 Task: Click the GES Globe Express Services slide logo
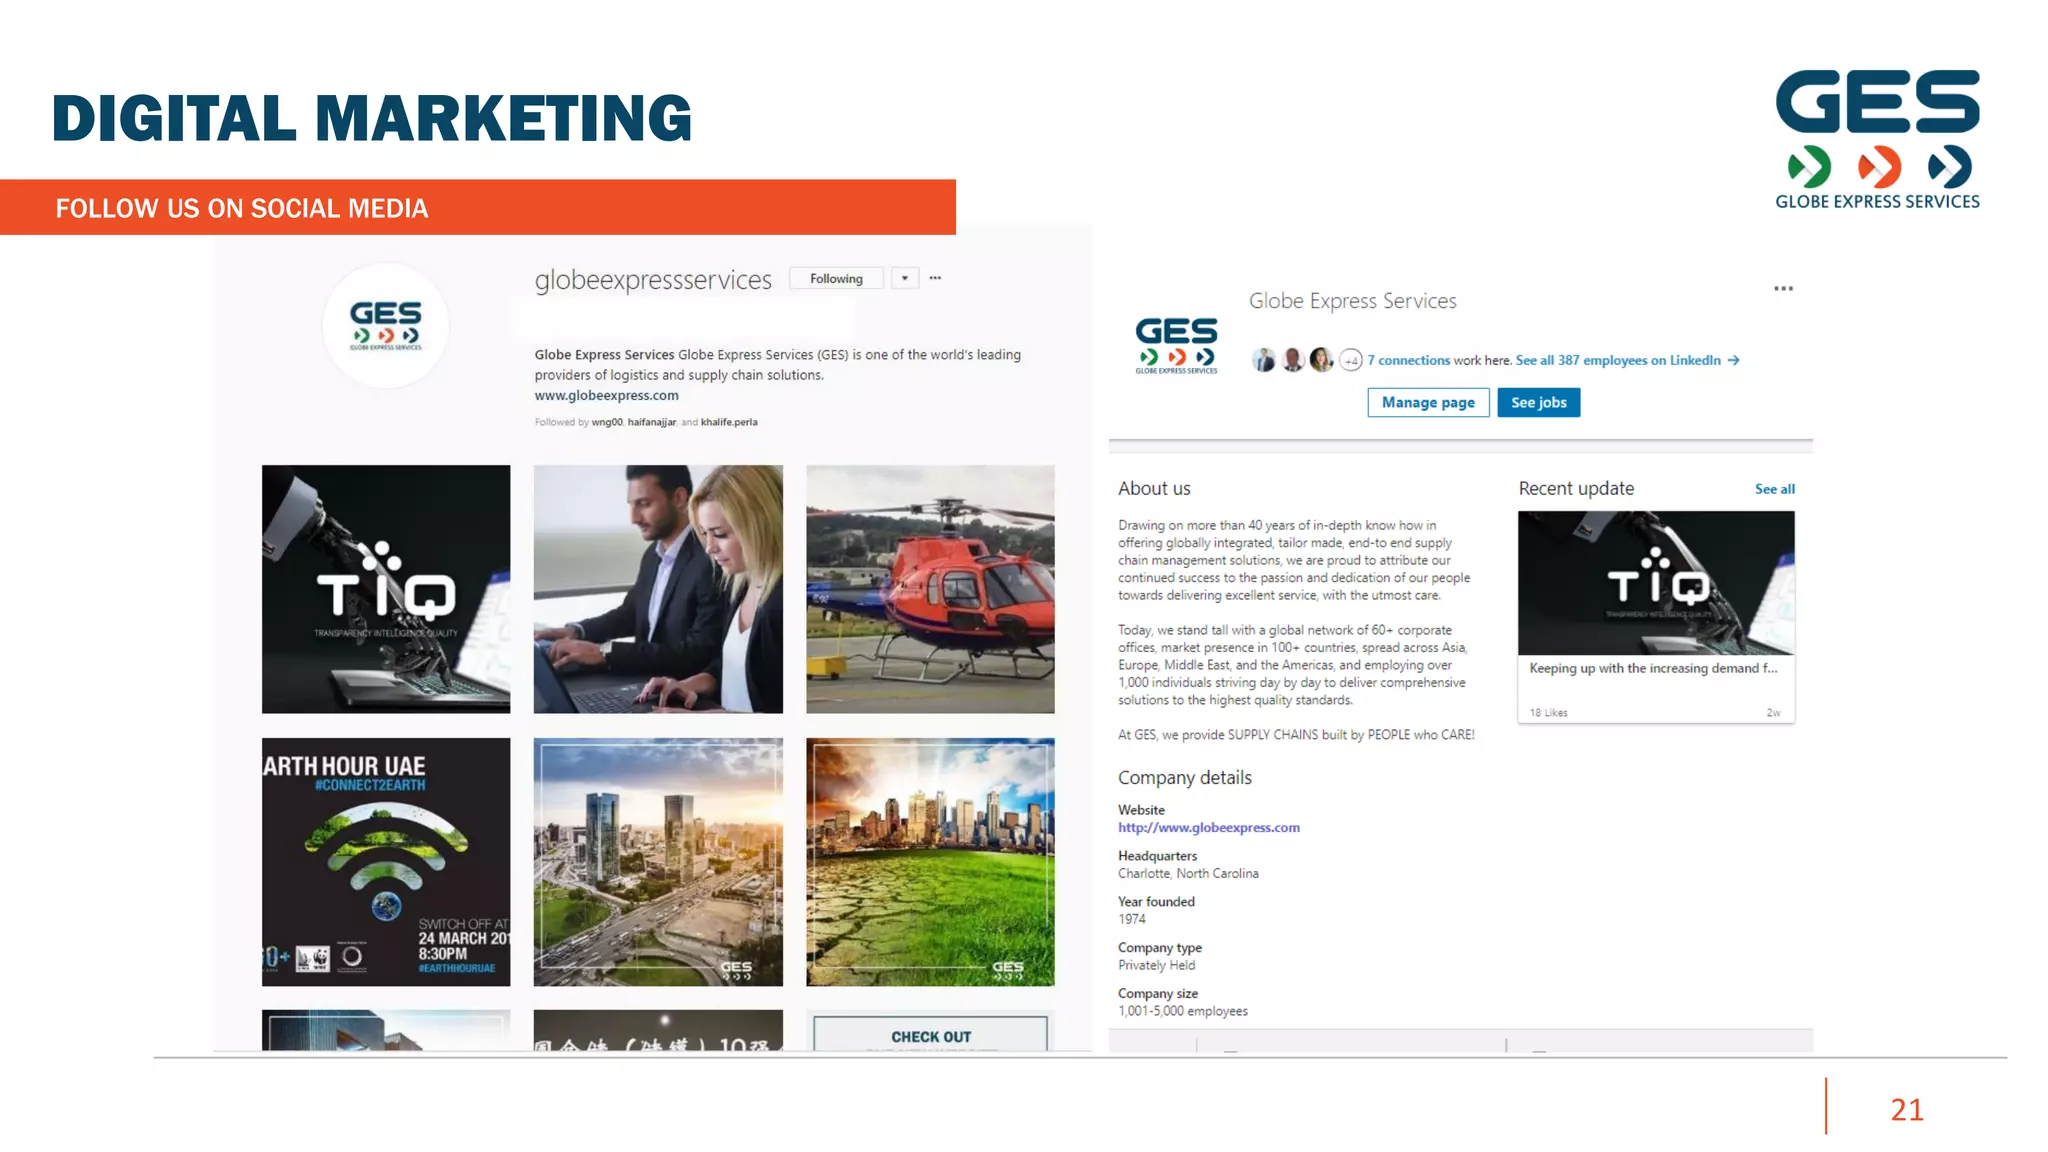(x=1877, y=140)
